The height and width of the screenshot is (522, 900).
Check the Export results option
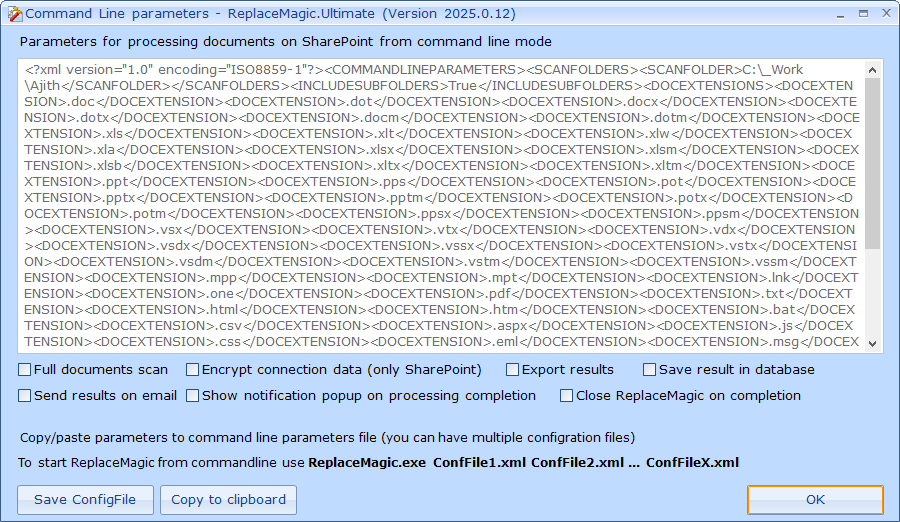click(513, 370)
